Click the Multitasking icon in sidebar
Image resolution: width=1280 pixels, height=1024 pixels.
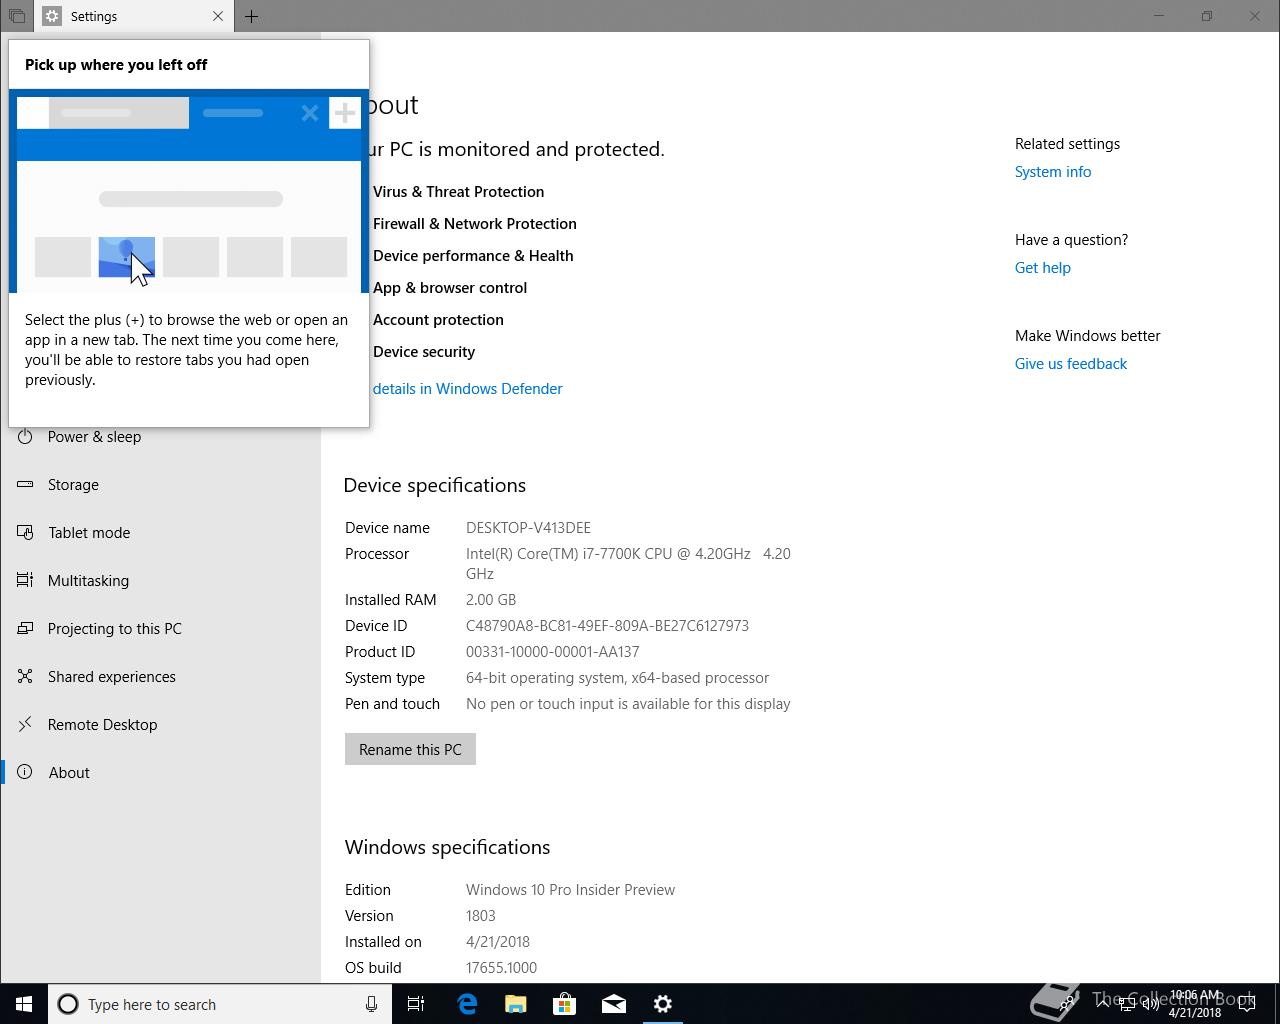[x=25, y=581]
